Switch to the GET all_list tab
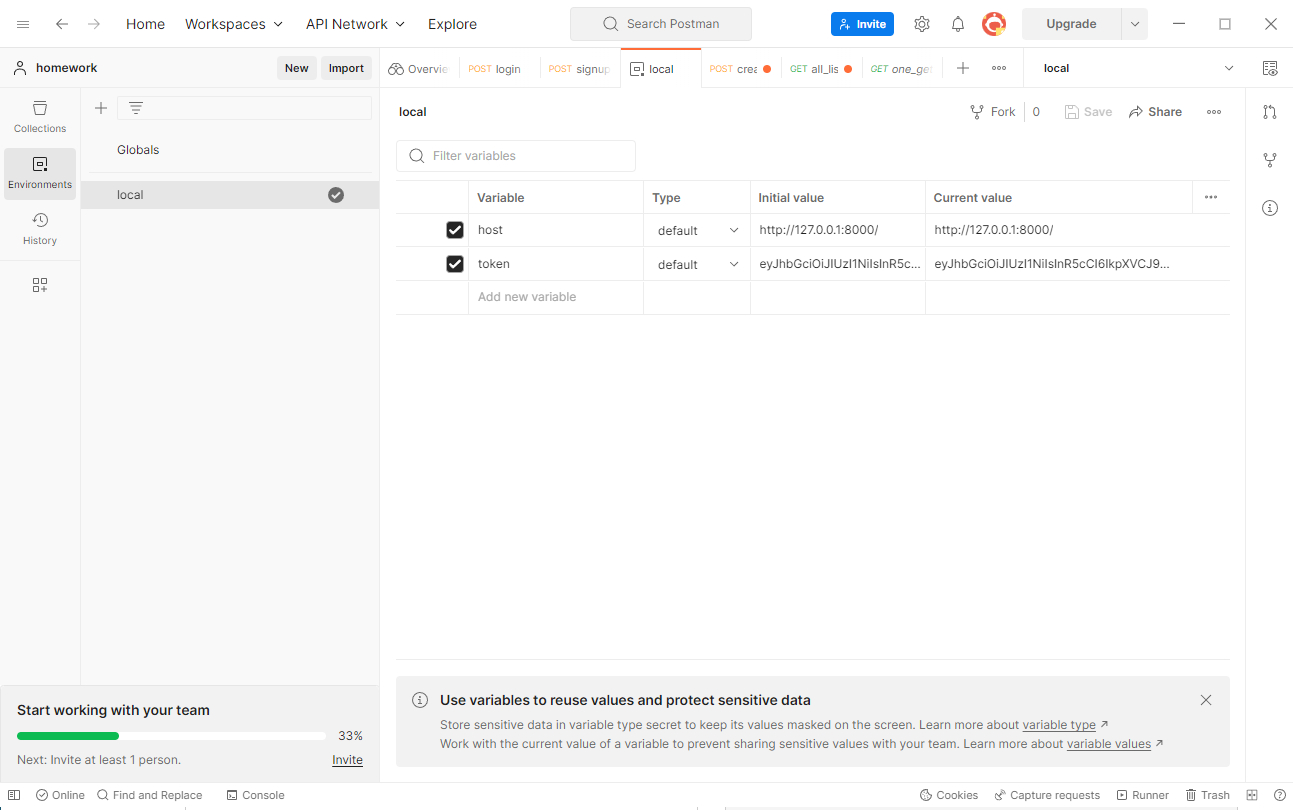1293x810 pixels. tap(821, 69)
